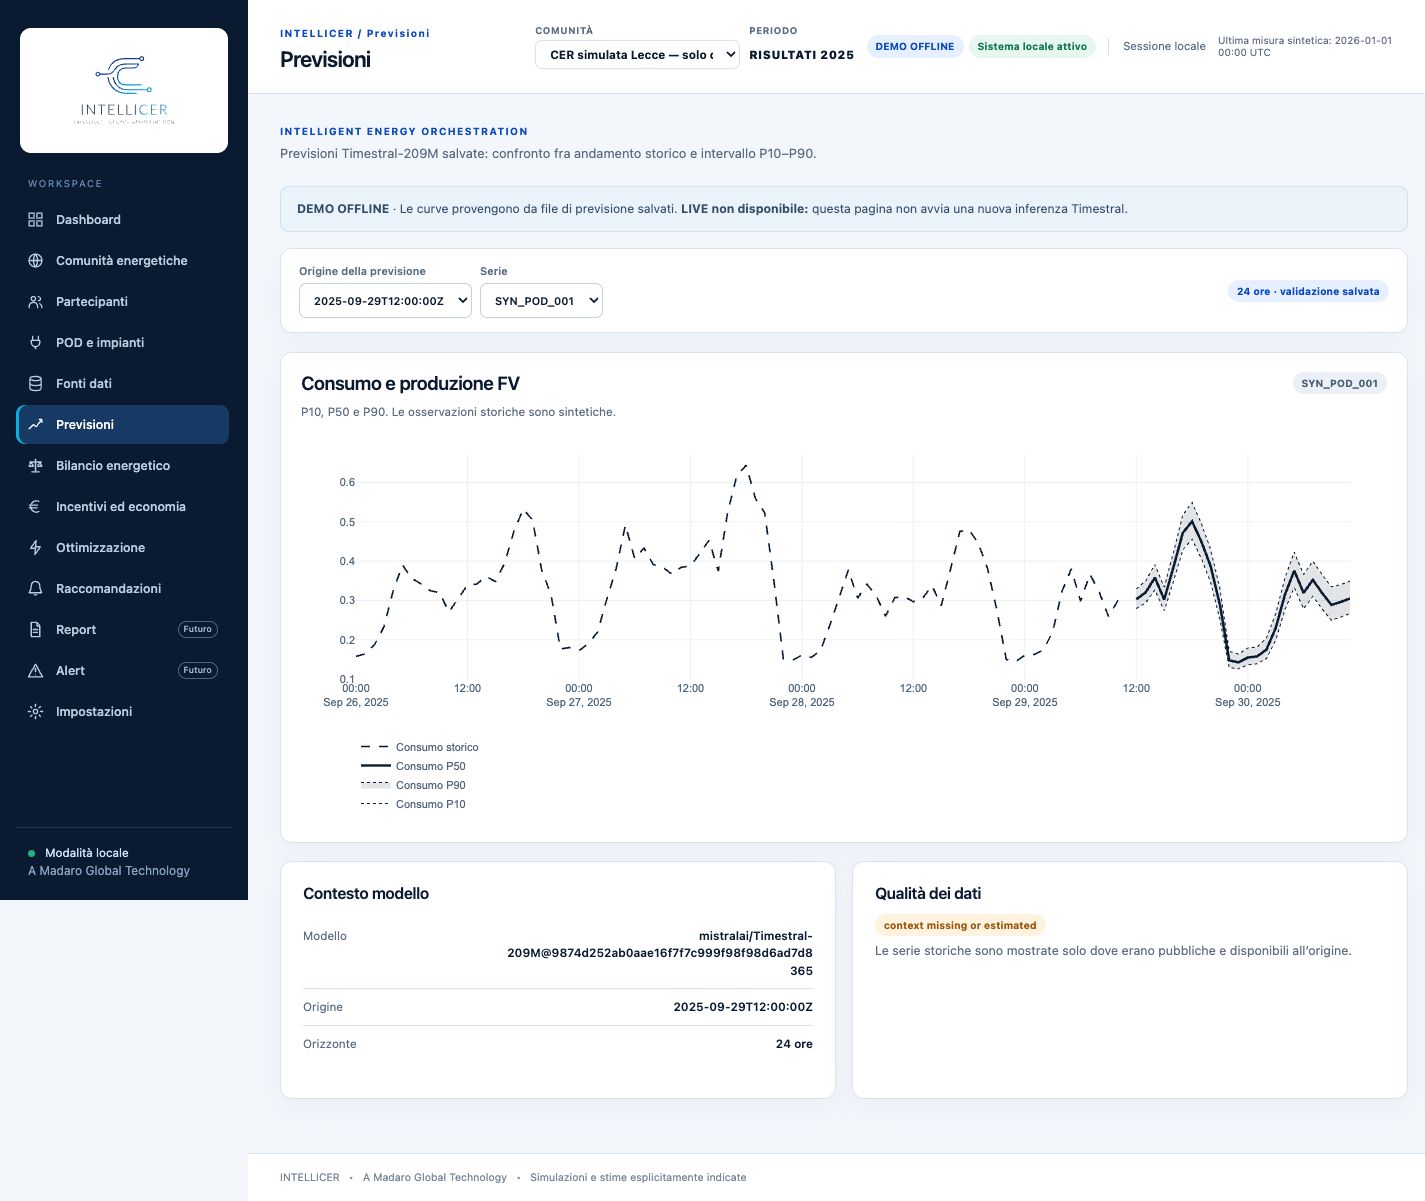Viewport: 1425px width, 1201px height.
Task: Open the Origine della previsione dropdown
Action: click(x=385, y=301)
